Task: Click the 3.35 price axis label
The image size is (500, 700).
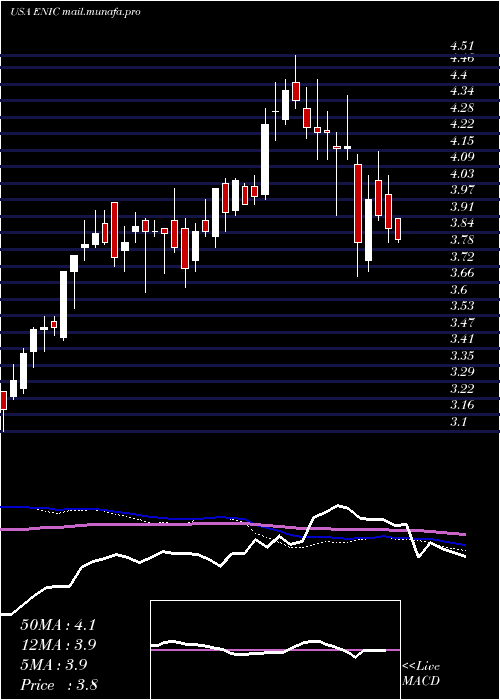Action: tap(462, 355)
